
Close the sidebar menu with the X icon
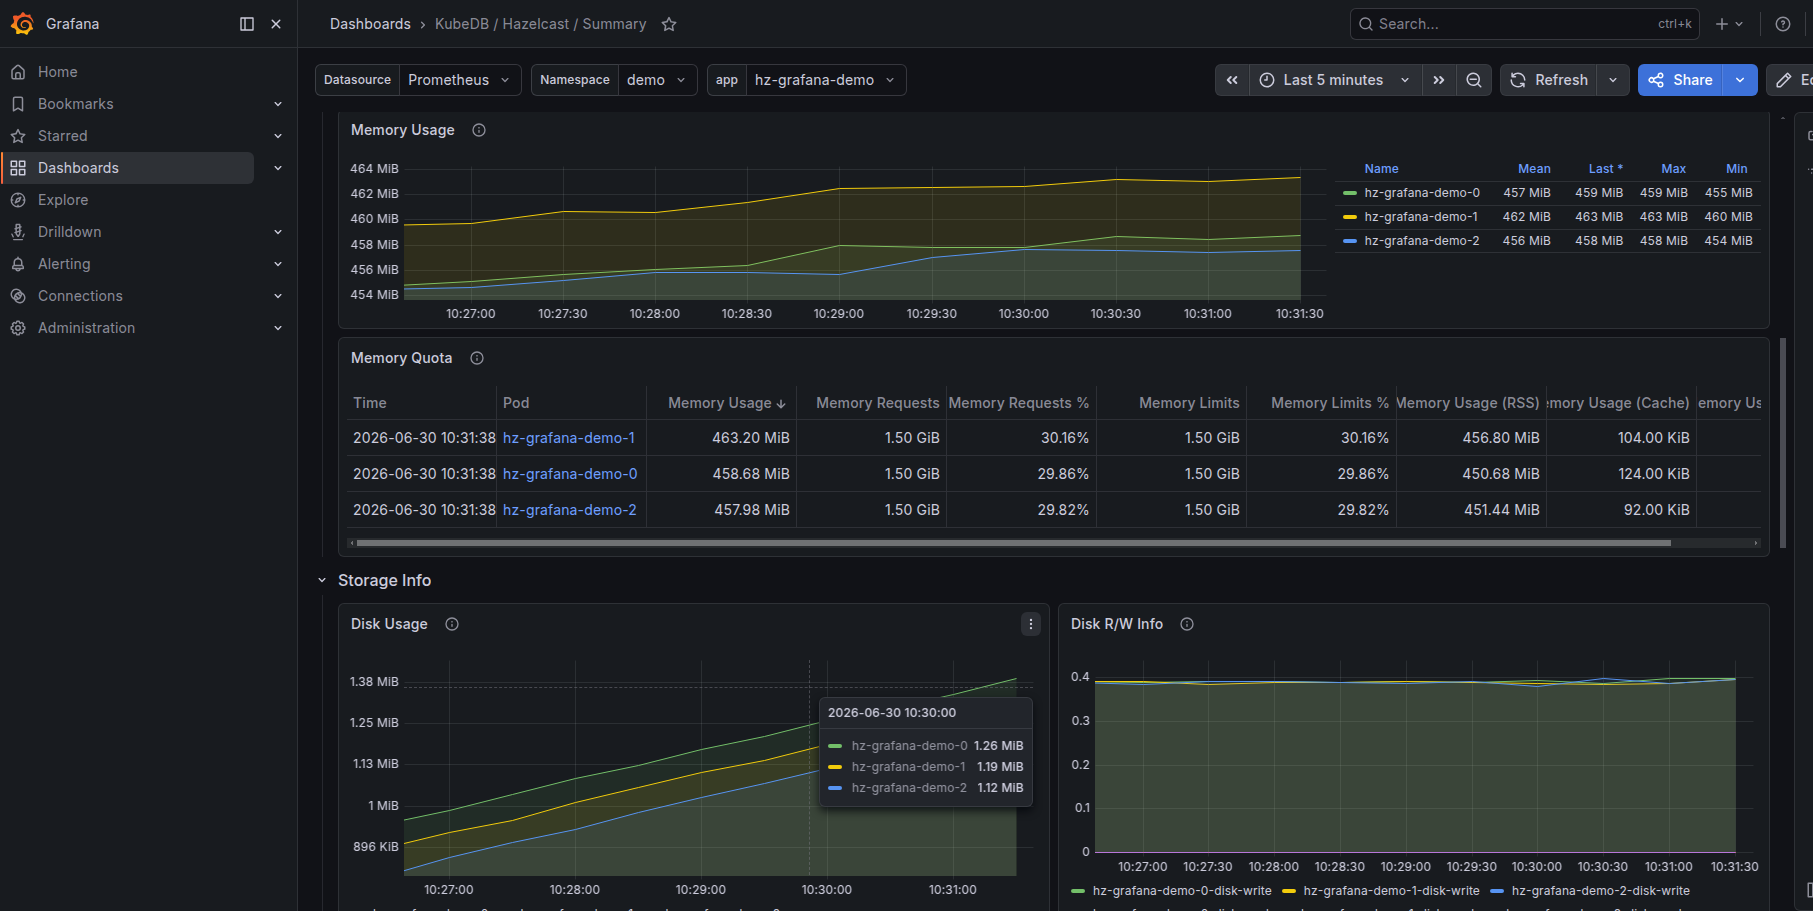coord(276,24)
